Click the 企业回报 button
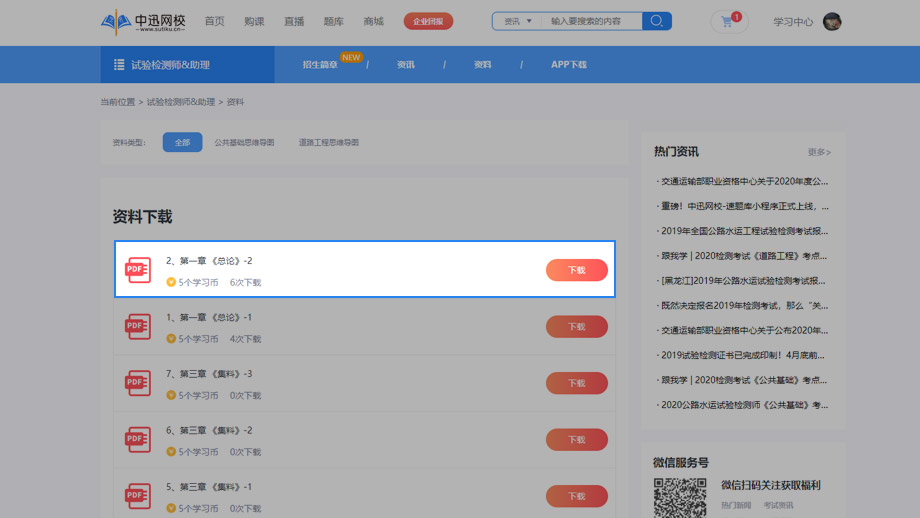 (x=428, y=21)
